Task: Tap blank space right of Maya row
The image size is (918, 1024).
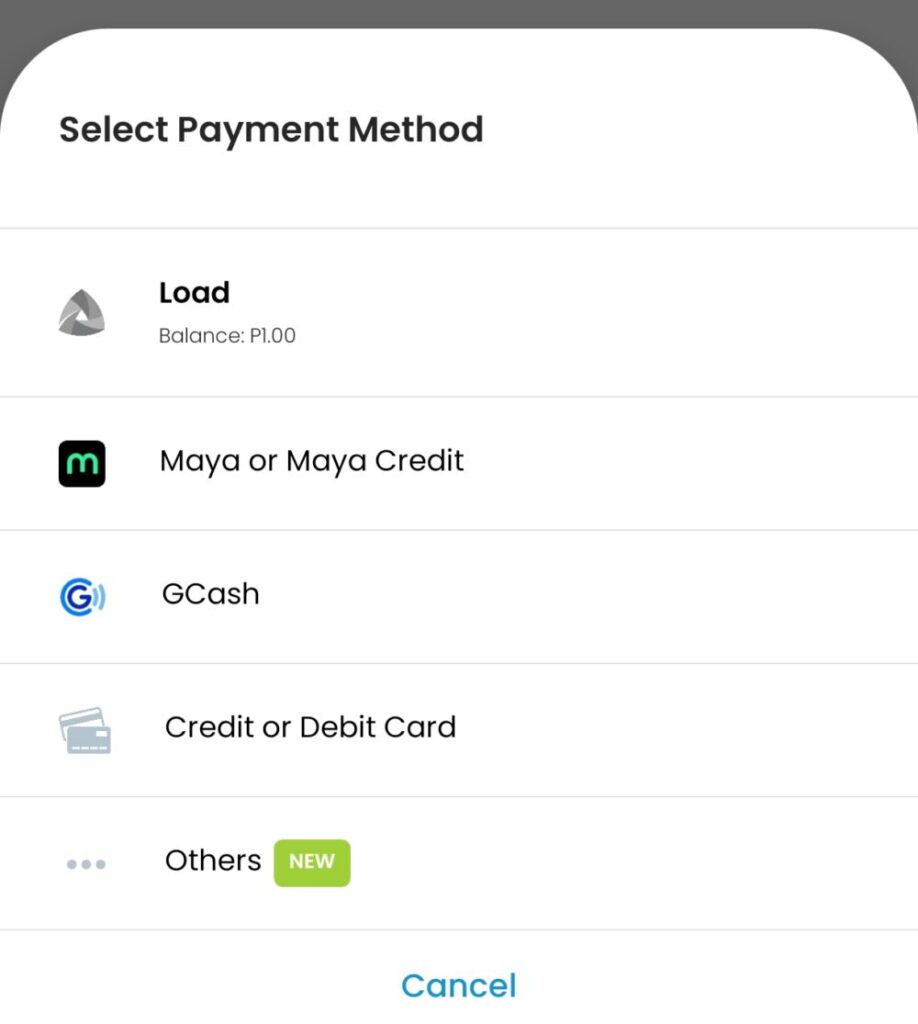Action: 700,463
